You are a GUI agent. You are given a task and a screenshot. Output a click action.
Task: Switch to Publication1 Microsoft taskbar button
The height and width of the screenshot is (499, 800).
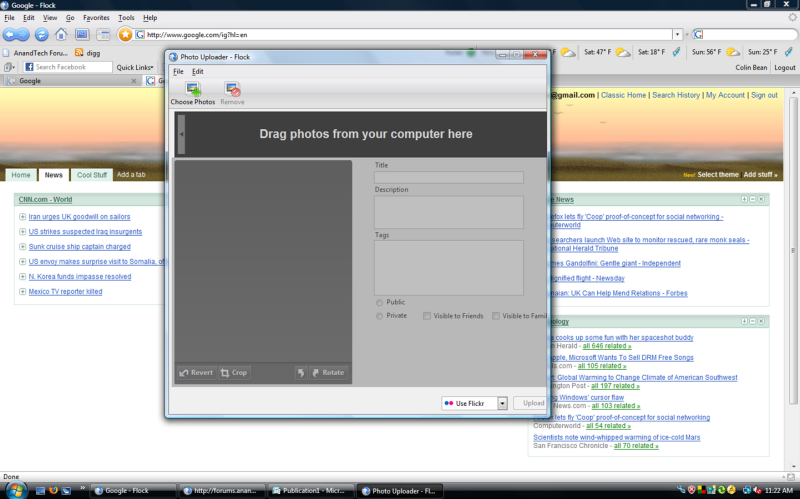311,490
